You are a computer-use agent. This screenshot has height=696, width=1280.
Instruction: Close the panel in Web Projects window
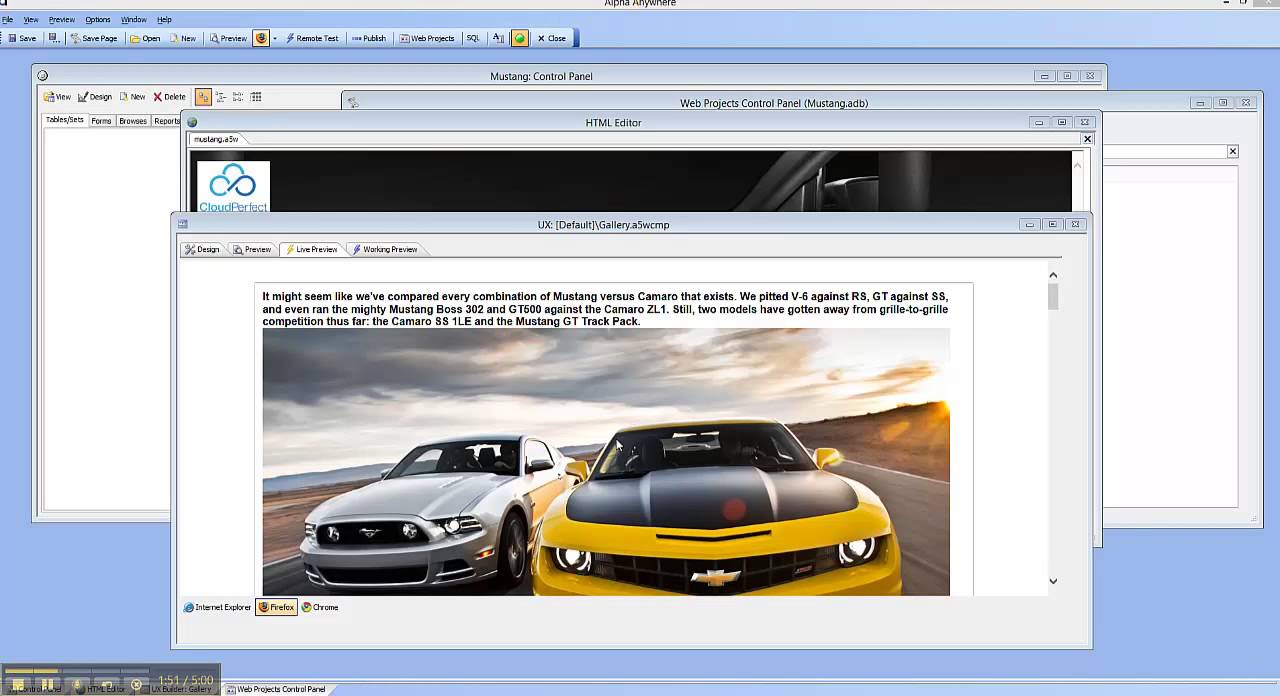(1232, 151)
